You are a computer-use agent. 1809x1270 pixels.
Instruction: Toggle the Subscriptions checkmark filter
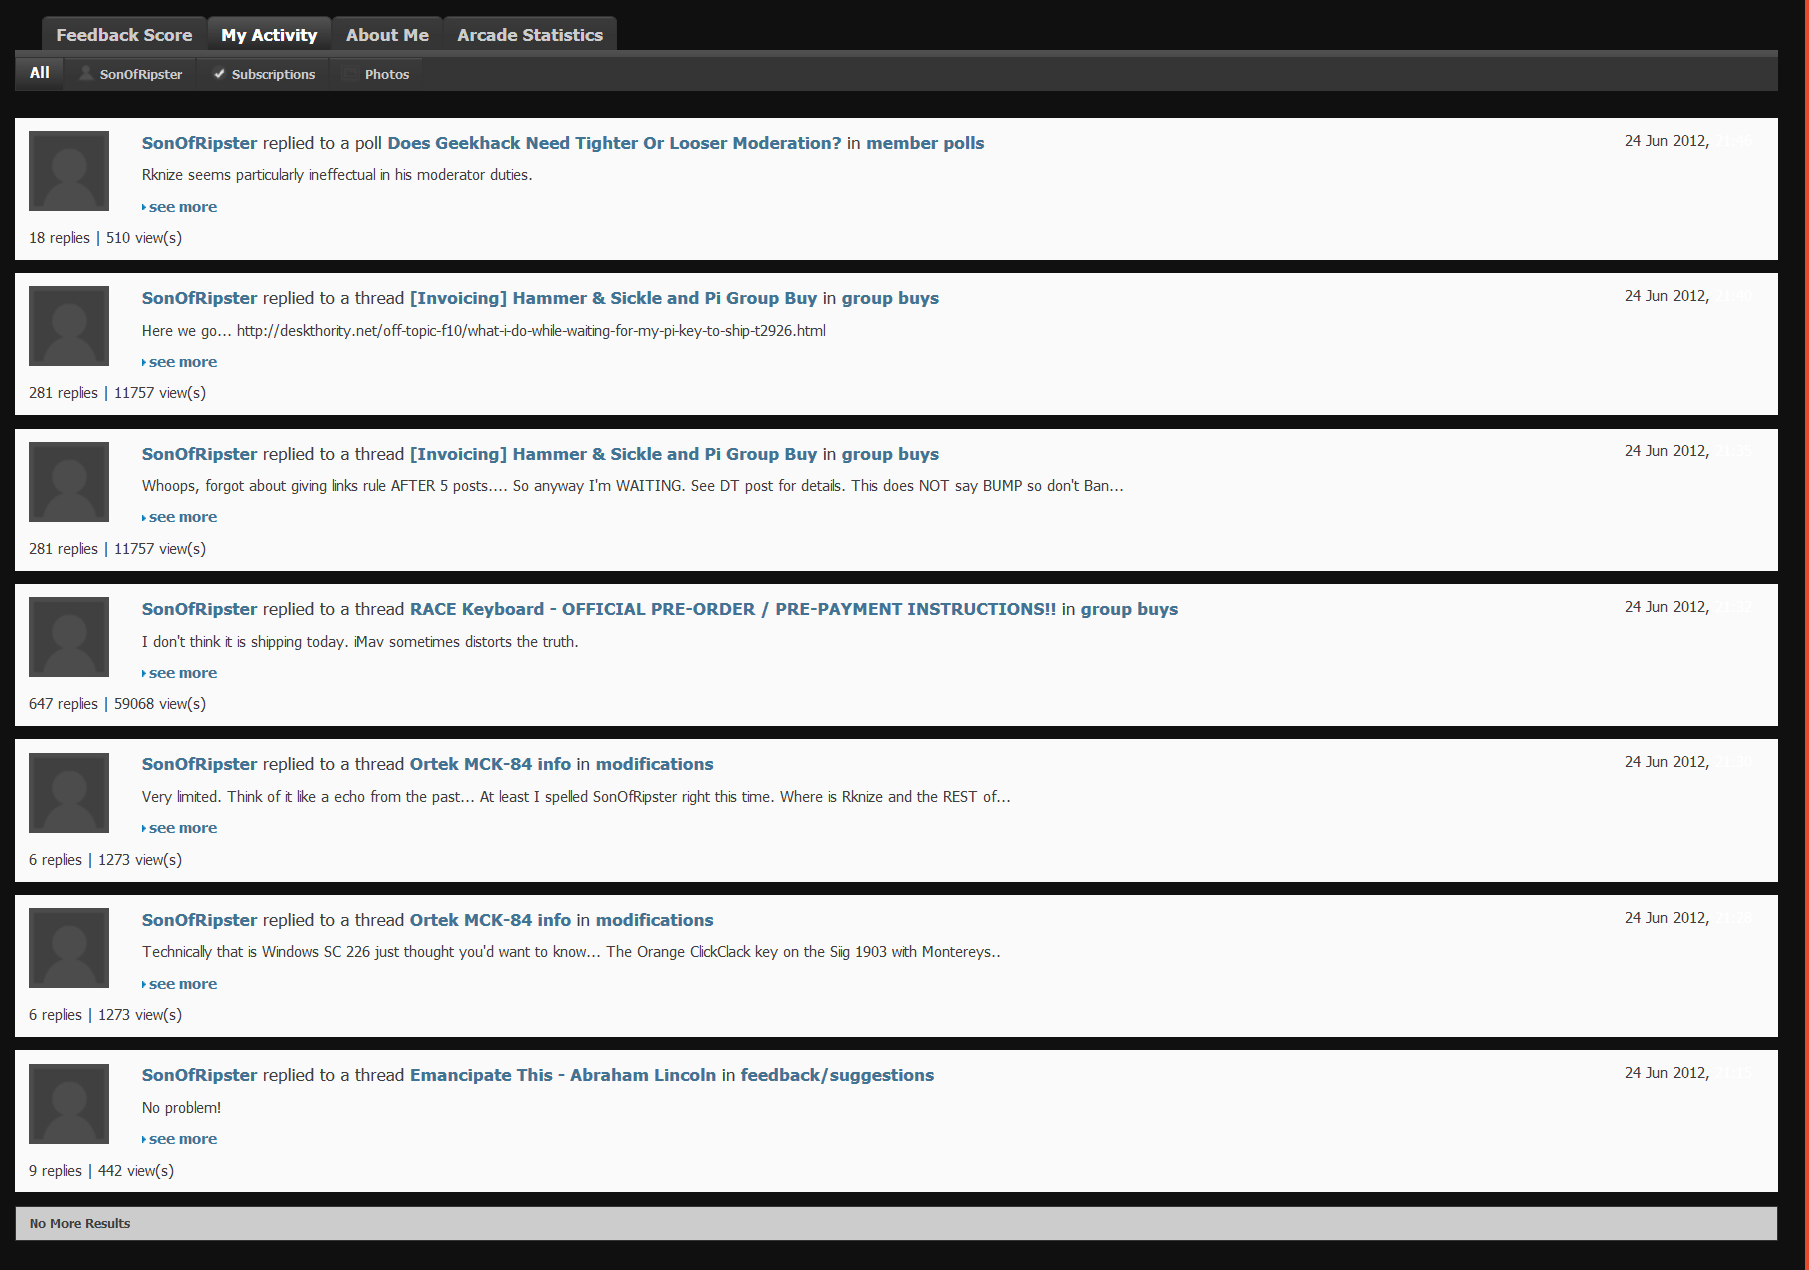(x=219, y=74)
